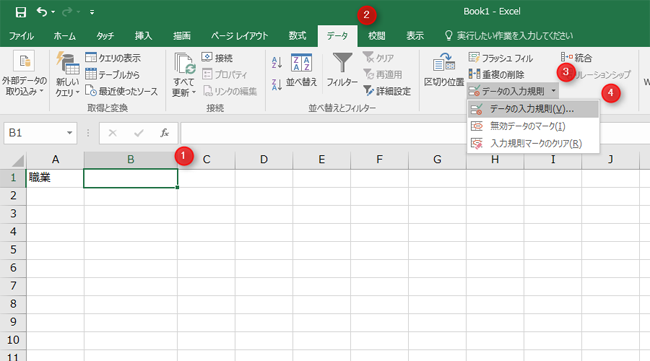650x361 pixels.
Task: Open the Name Box dropdown arrow
Action: (70, 133)
